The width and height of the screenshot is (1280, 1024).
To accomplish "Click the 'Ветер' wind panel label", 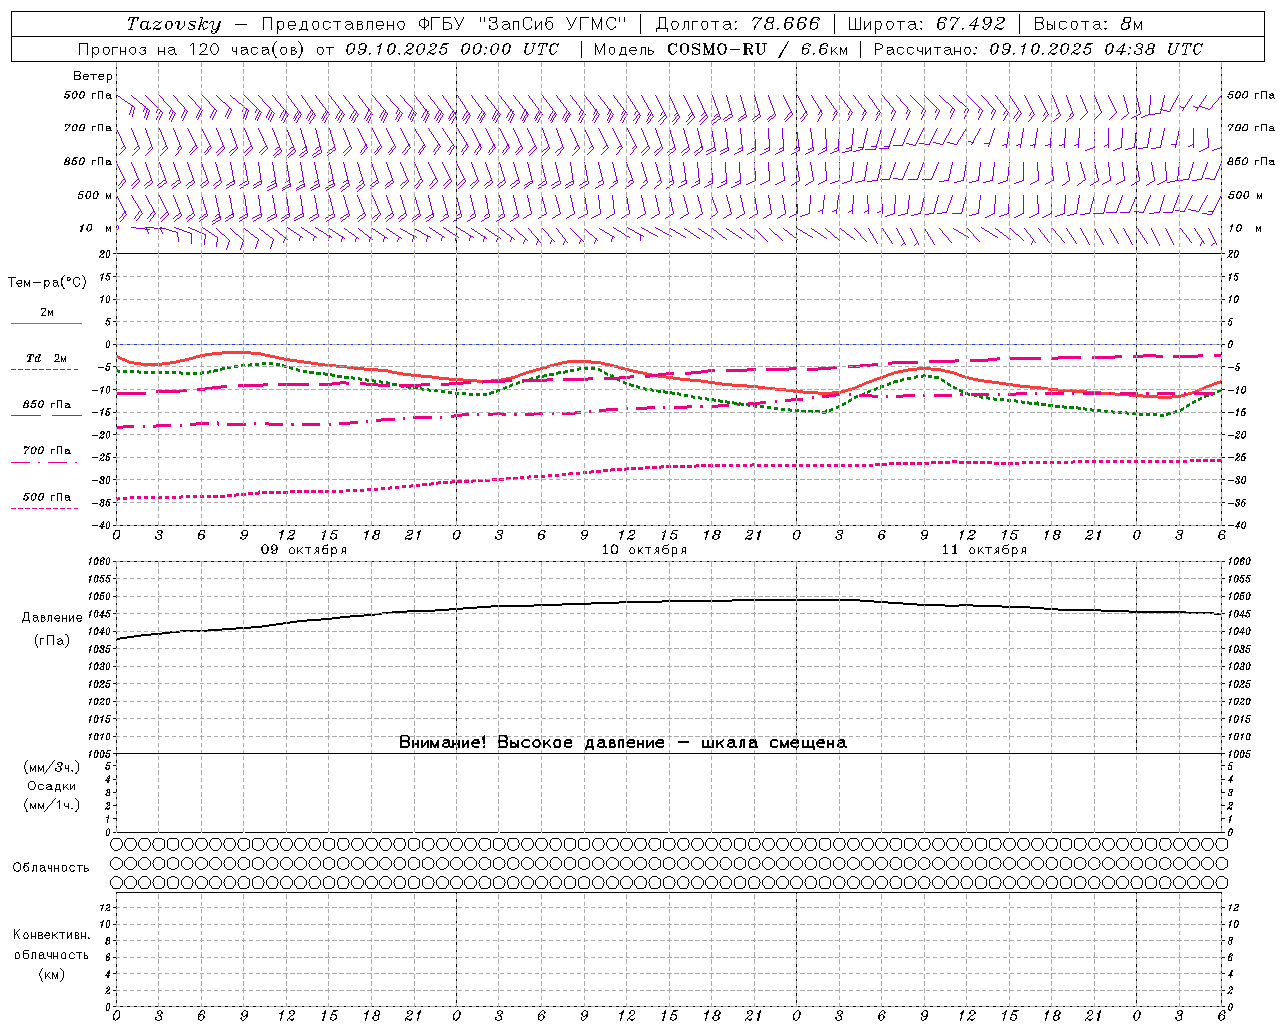I will coord(93,76).
